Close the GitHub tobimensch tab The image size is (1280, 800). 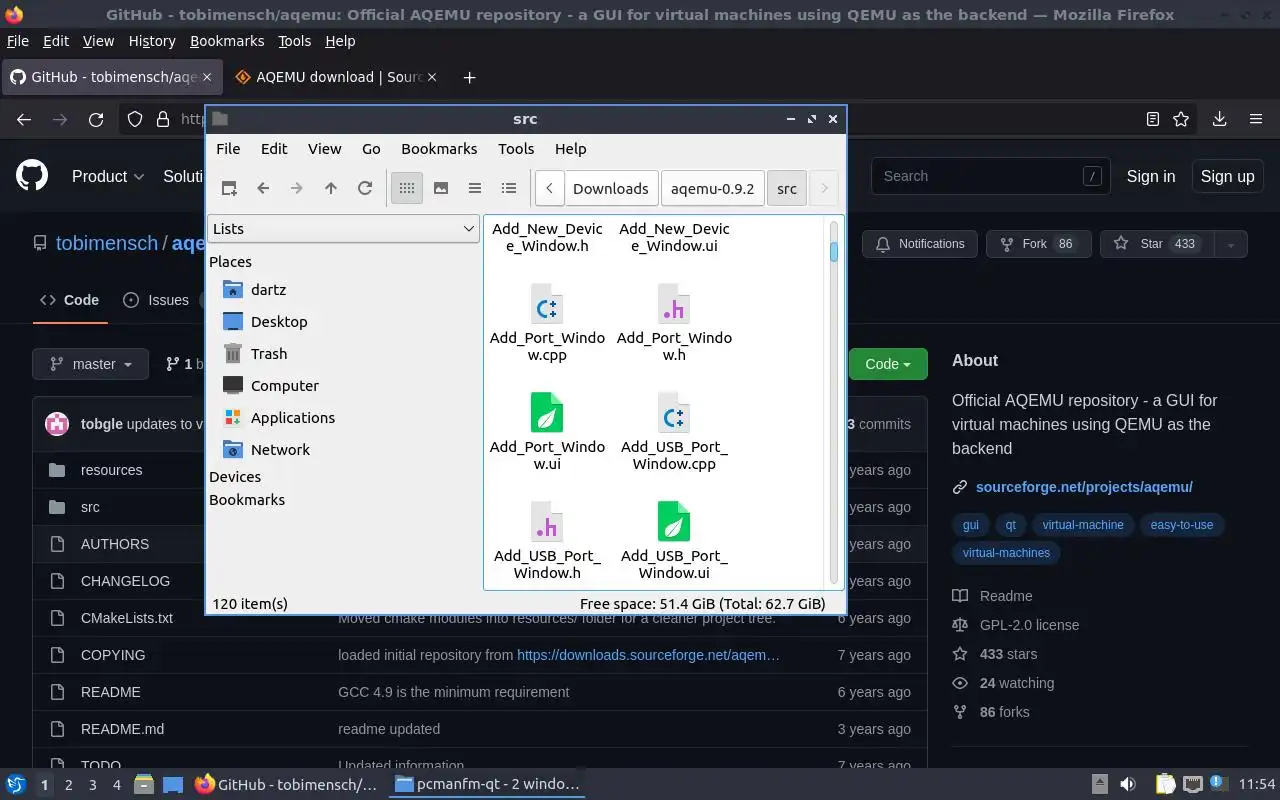(207, 77)
